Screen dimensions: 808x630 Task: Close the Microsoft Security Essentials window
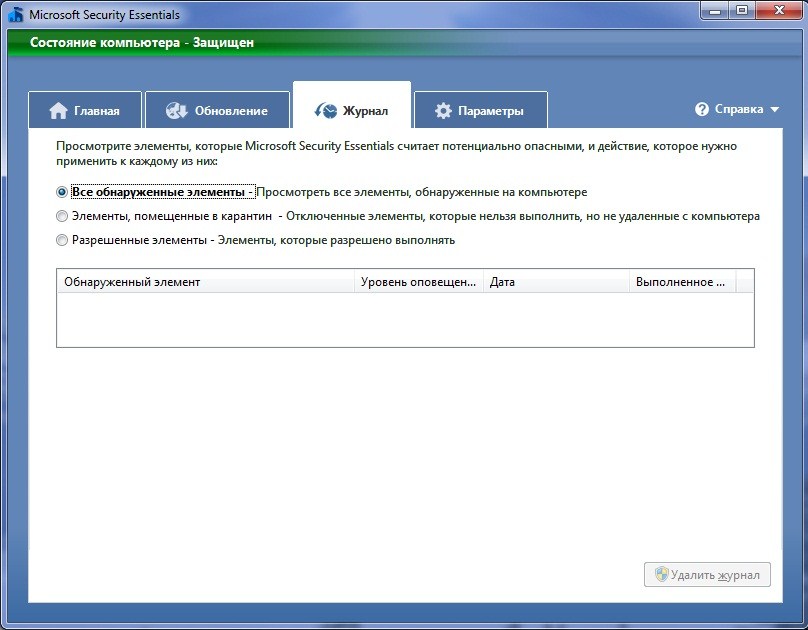(778, 11)
